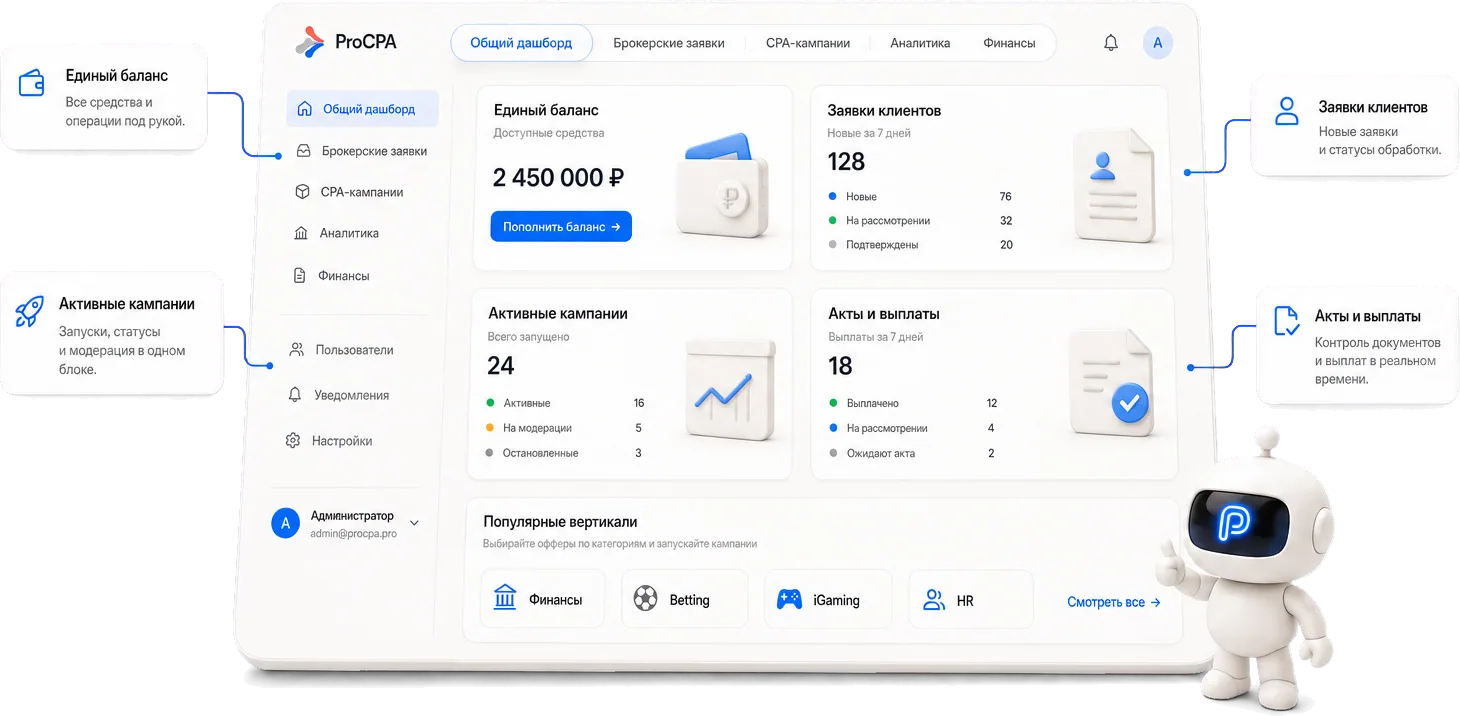Viewport: 1460px width, 716px height.
Task: Click Выплачено row in Акты и выплаты
Action: tap(913, 403)
